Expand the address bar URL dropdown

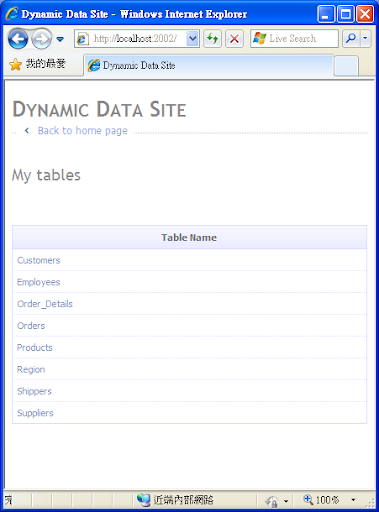193,39
